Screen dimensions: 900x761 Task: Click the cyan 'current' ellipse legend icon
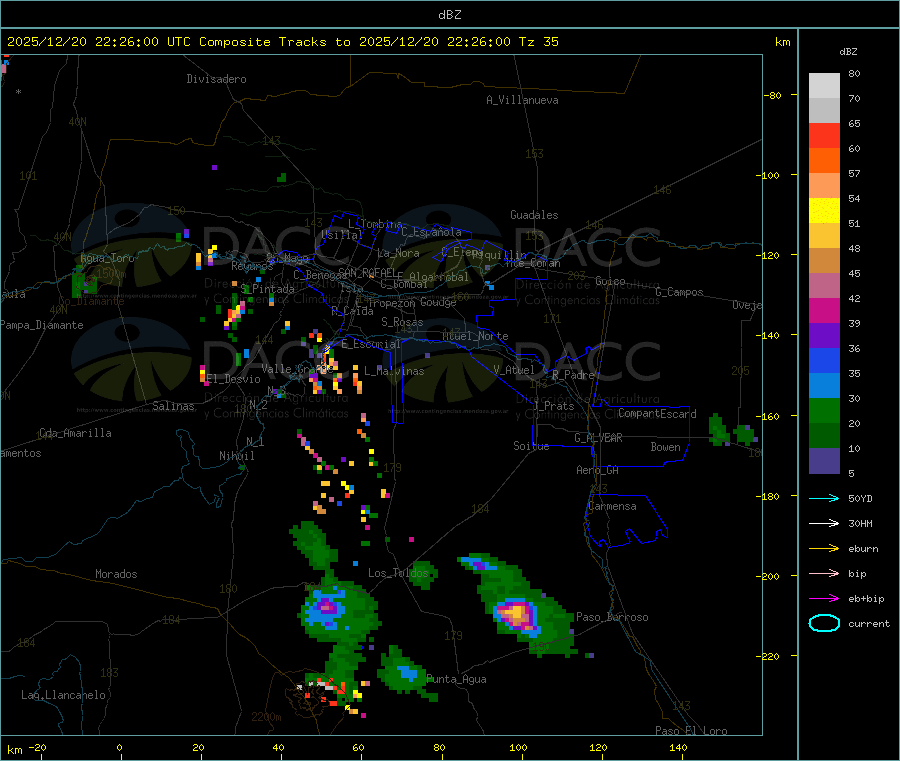pyautogui.click(x=824, y=623)
